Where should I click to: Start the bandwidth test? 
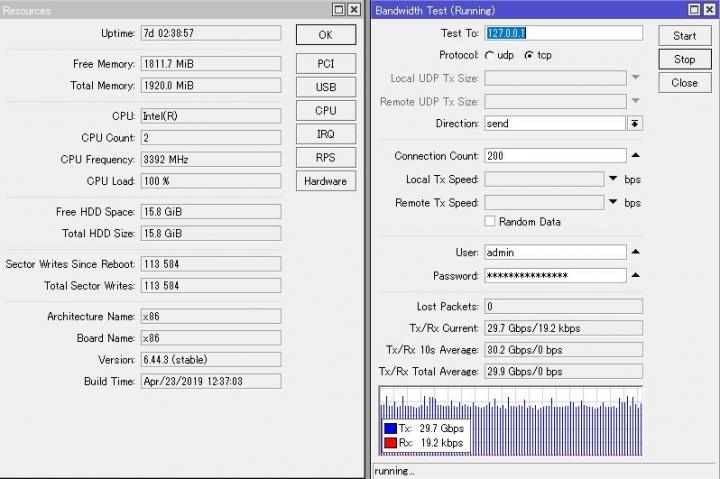point(685,36)
